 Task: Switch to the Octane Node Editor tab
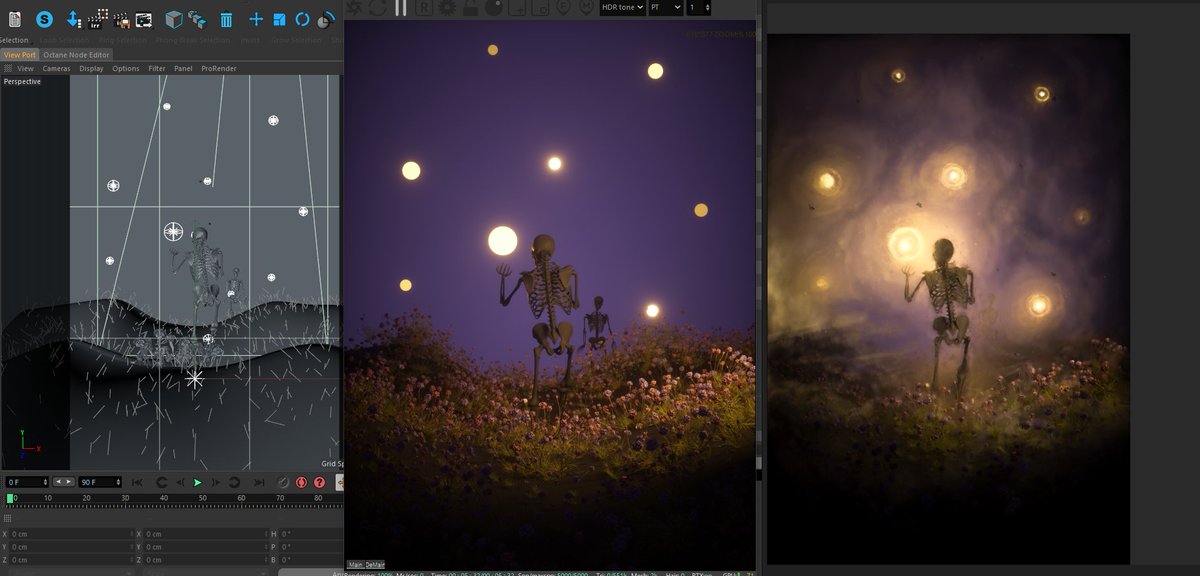tap(76, 55)
